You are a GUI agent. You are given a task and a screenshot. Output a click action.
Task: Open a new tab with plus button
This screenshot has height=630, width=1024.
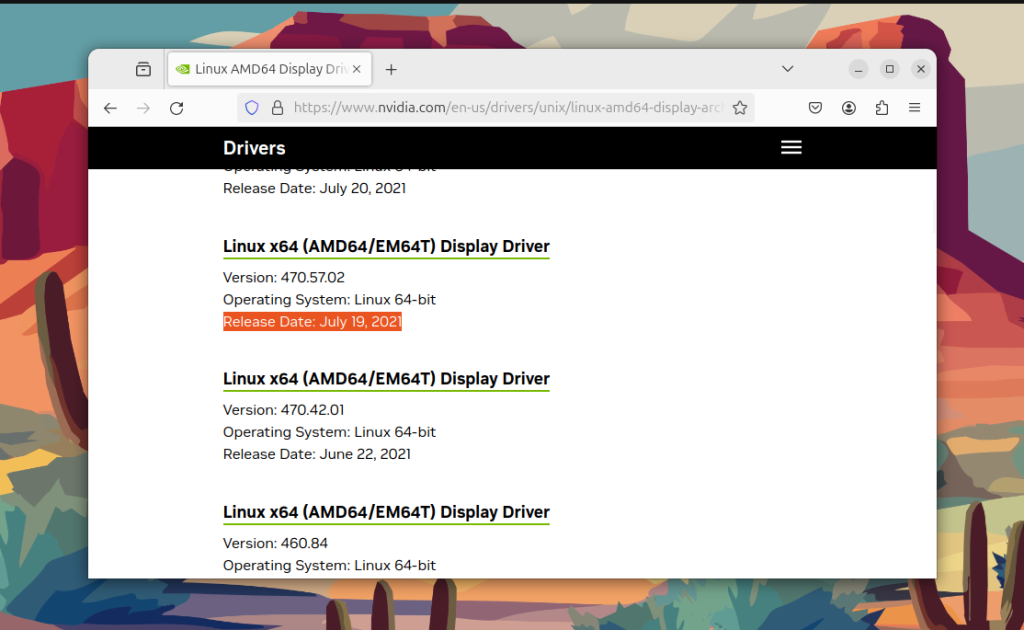[x=391, y=69]
